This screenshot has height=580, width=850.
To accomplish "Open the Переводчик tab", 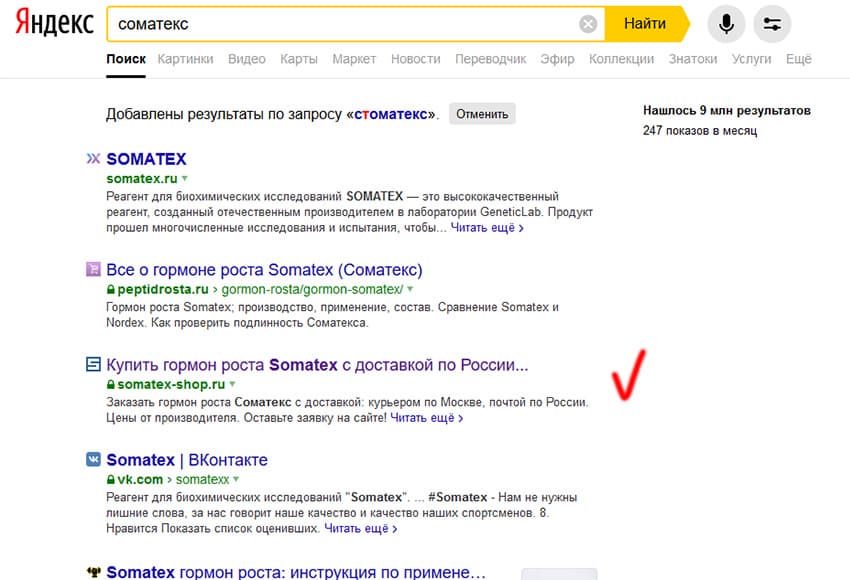I will coord(491,59).
